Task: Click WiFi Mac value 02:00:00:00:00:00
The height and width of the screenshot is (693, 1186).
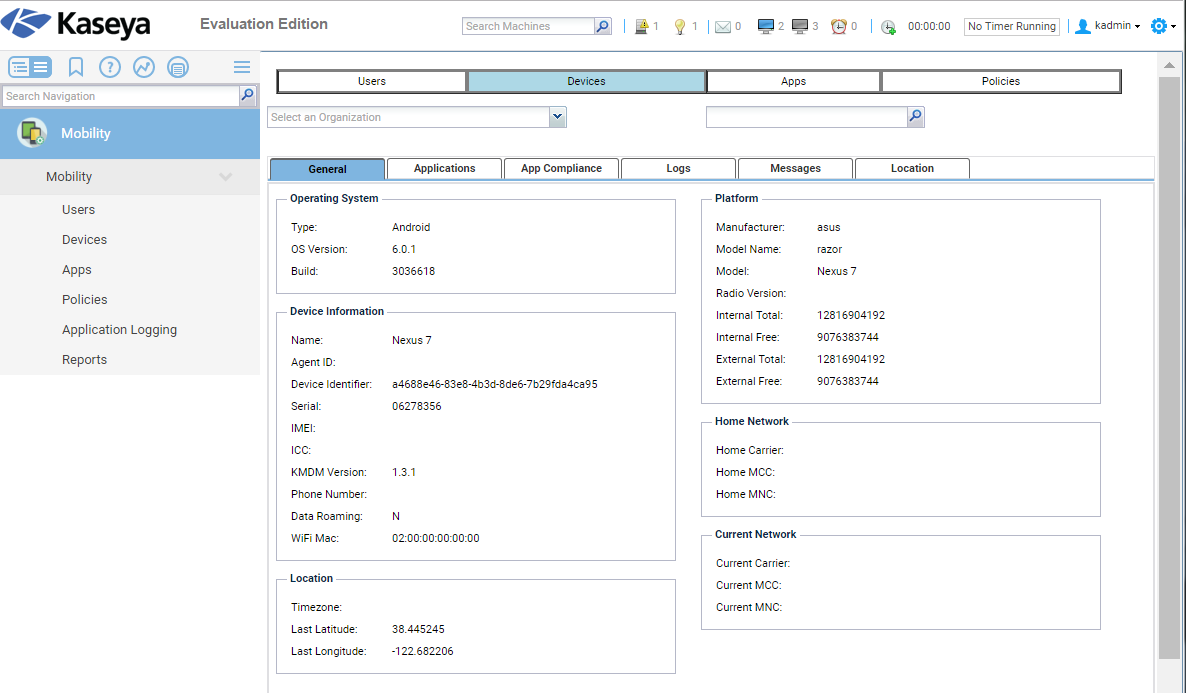Action: click(436, 539)
